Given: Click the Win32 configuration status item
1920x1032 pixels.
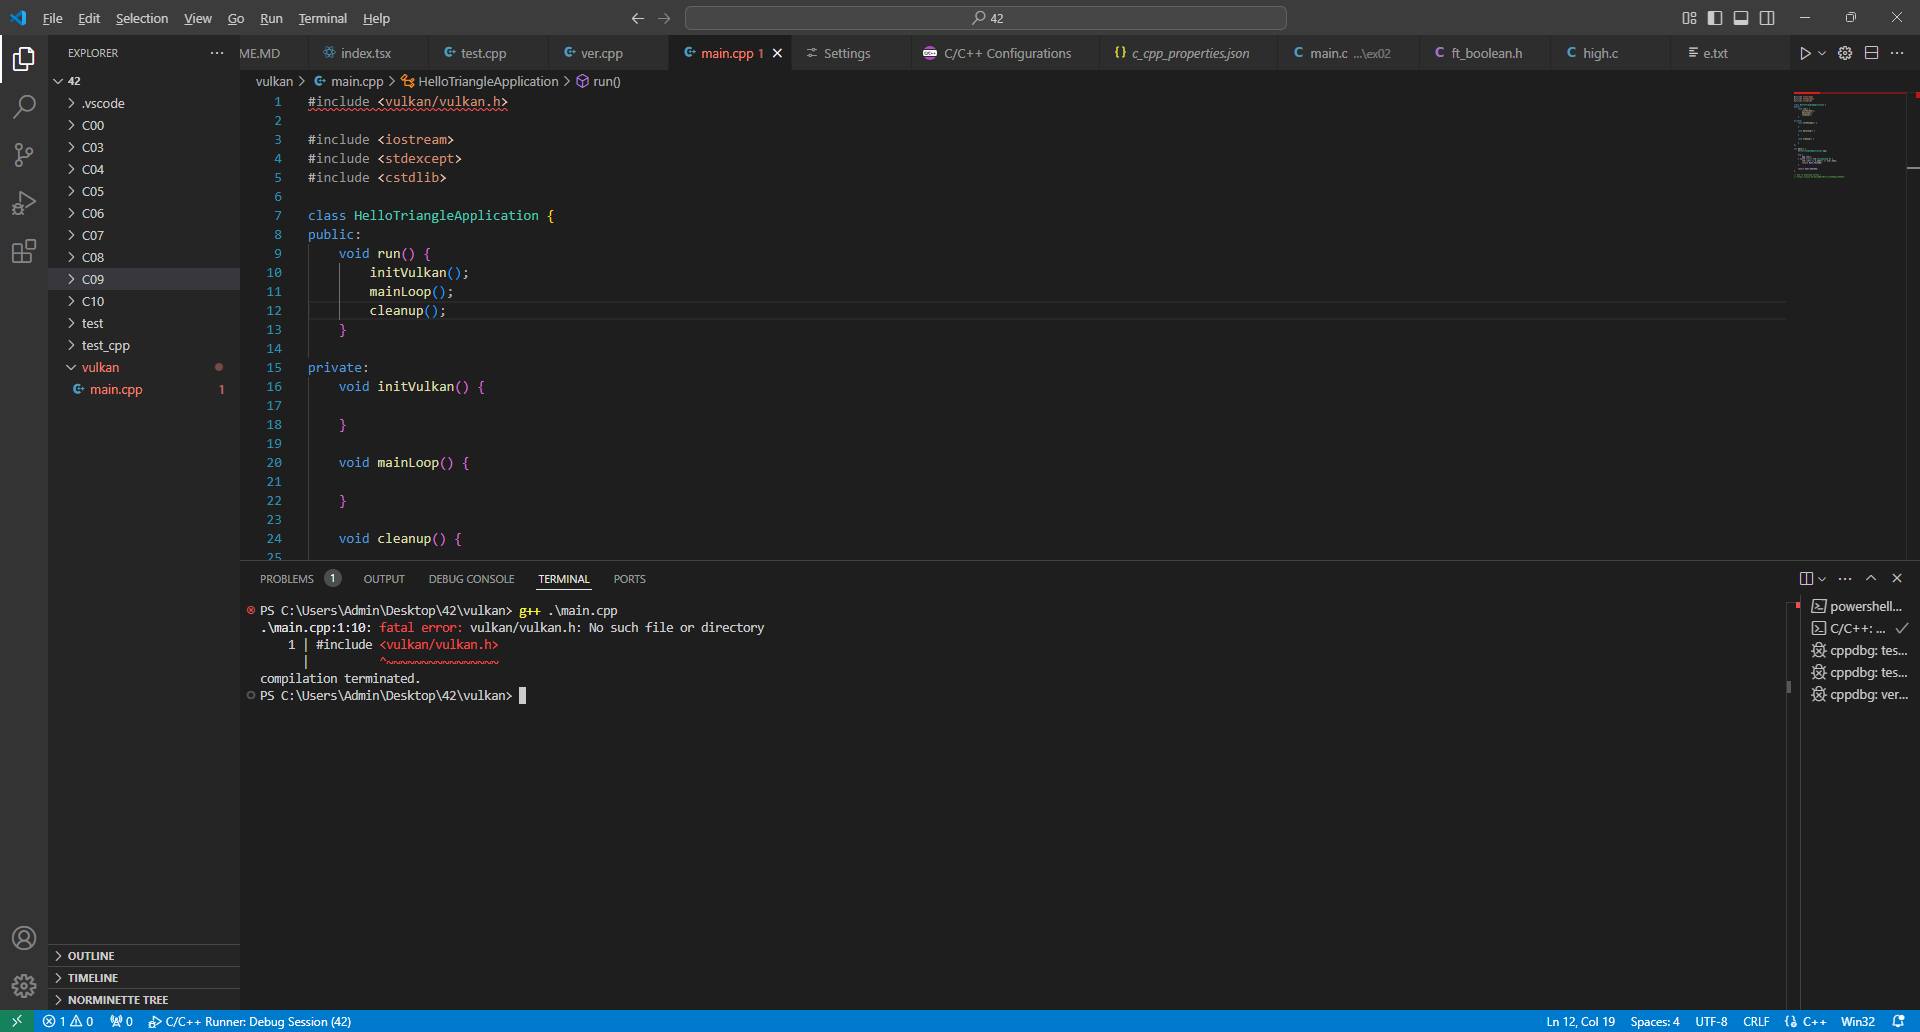Looking at the screenshot, I should click(1858, 1021).
